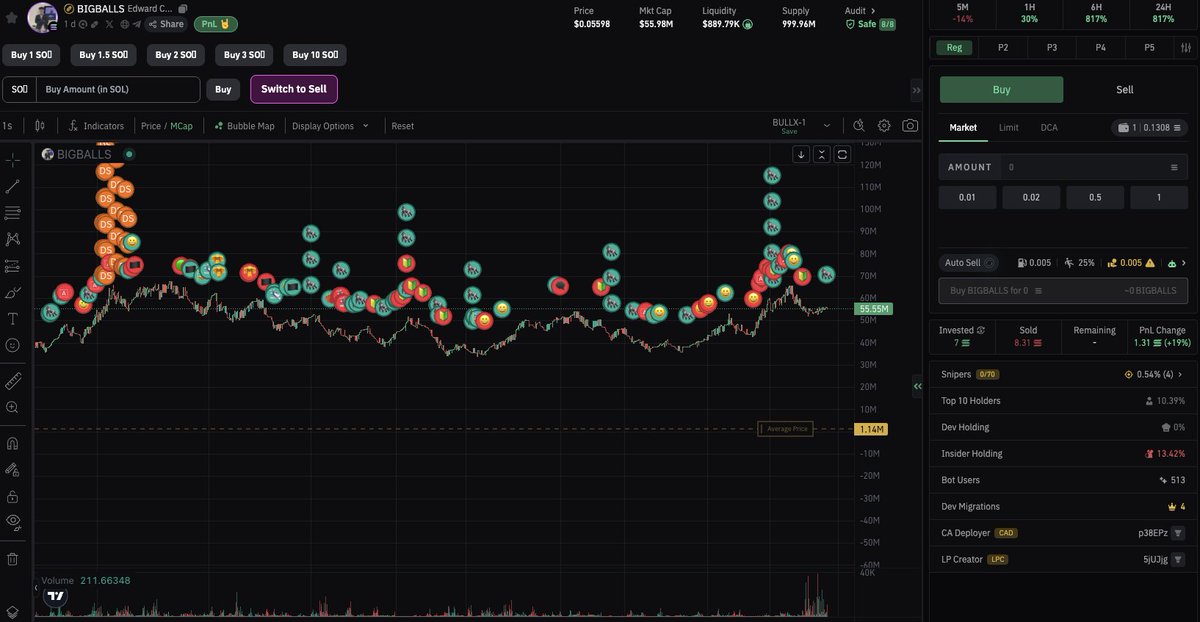Toggle Price / MCap display
Image resolution: width=1200 pixels, height=622 pixels.
[167, 126]
